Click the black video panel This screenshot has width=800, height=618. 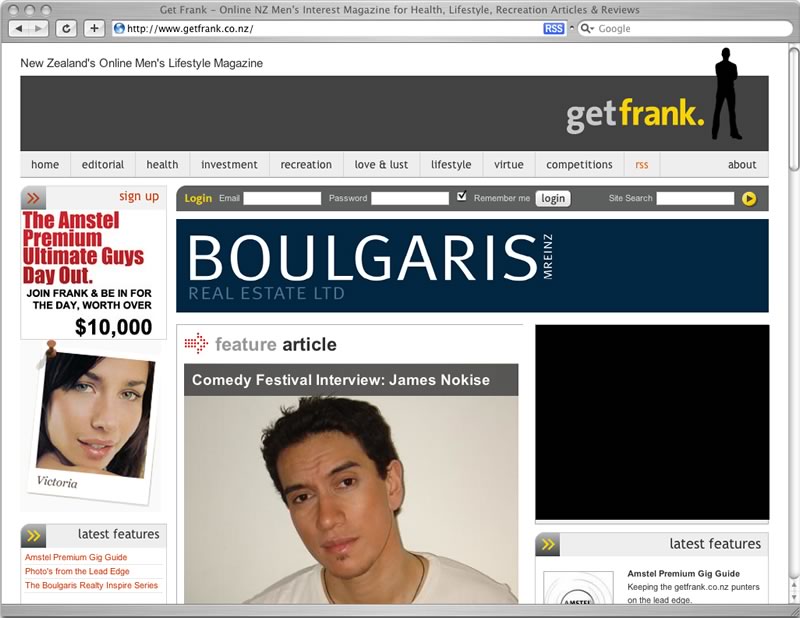[x=652, y=422]
